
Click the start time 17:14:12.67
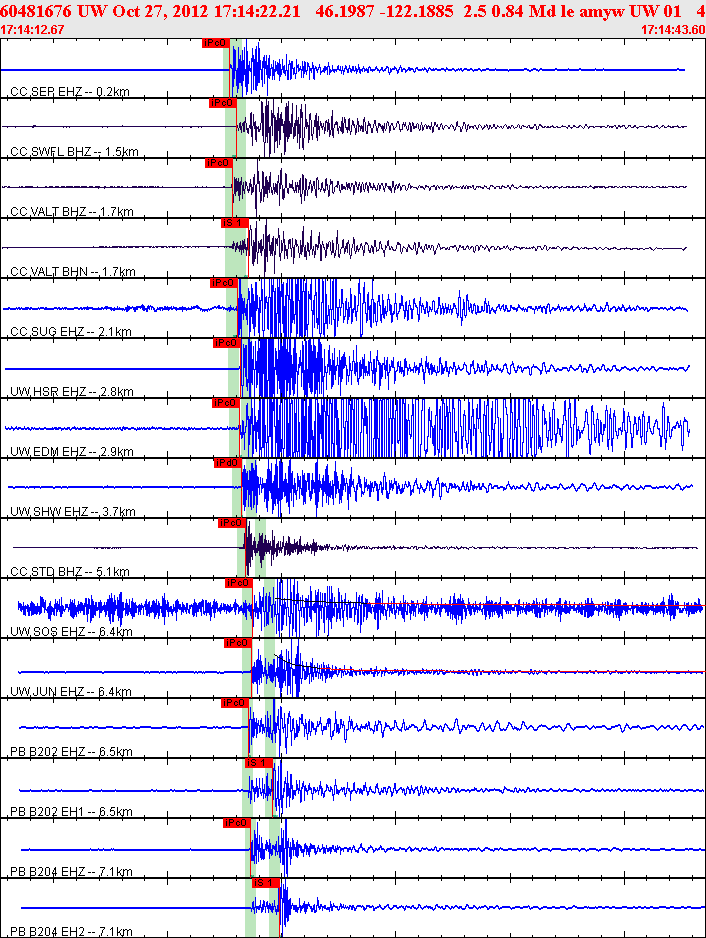click(x=32, y=29)
